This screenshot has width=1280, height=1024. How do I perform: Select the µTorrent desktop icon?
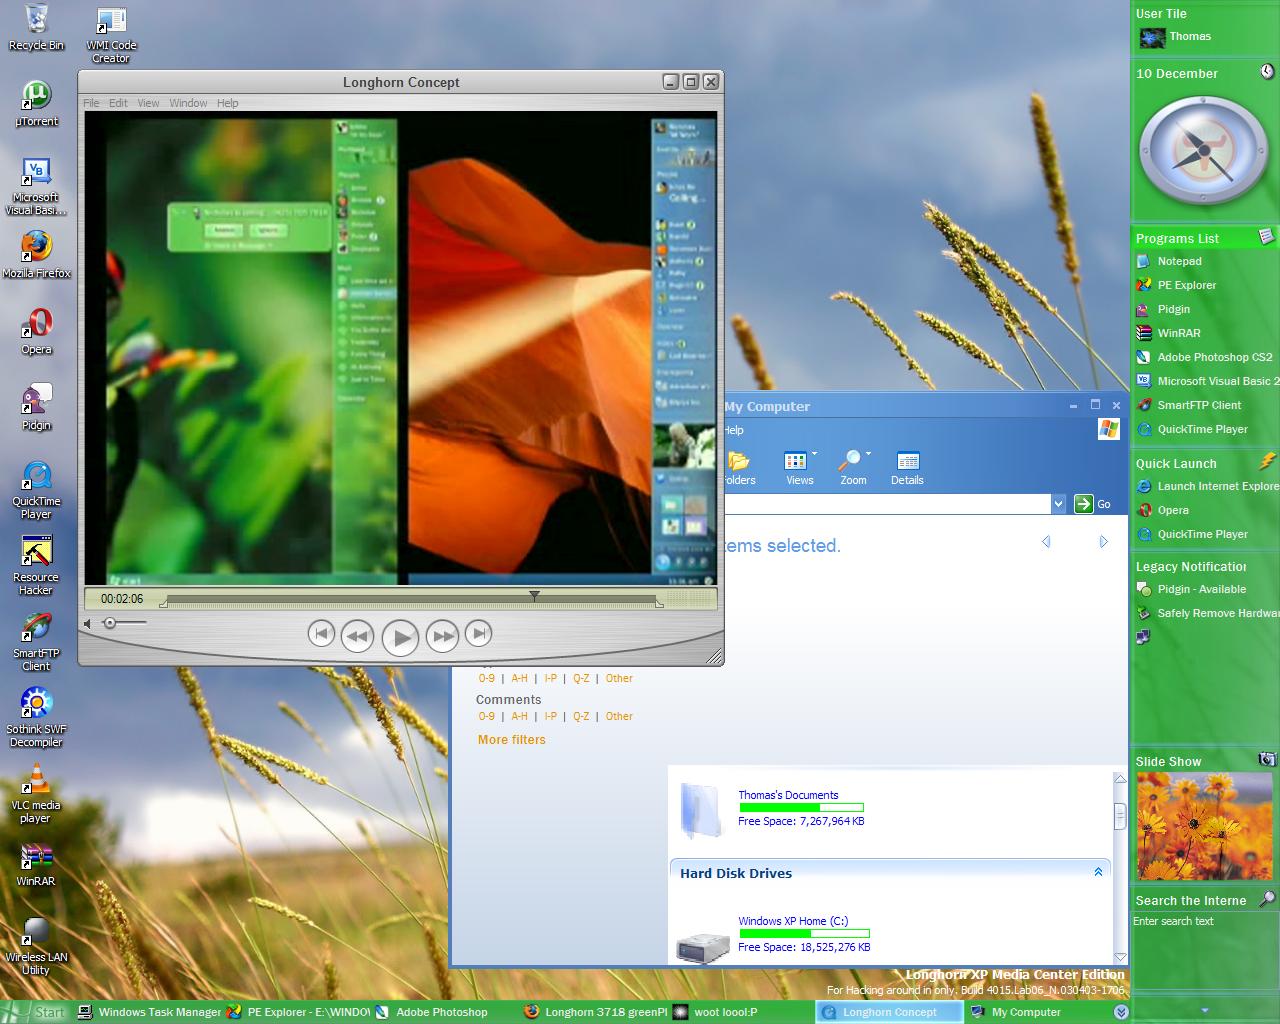(36, 103)
